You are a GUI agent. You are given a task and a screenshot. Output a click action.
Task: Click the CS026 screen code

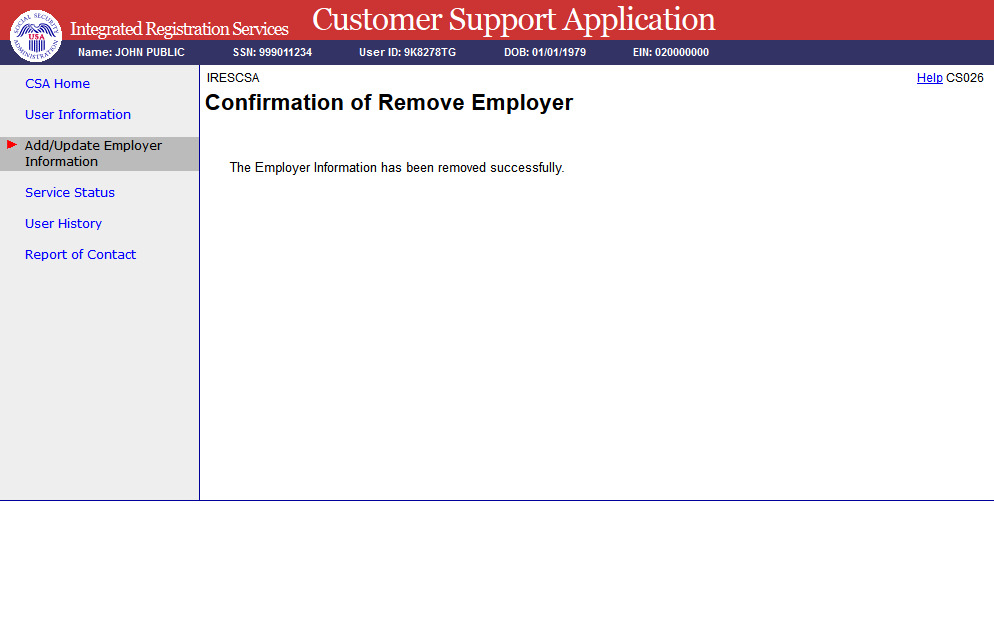(965, 78)
